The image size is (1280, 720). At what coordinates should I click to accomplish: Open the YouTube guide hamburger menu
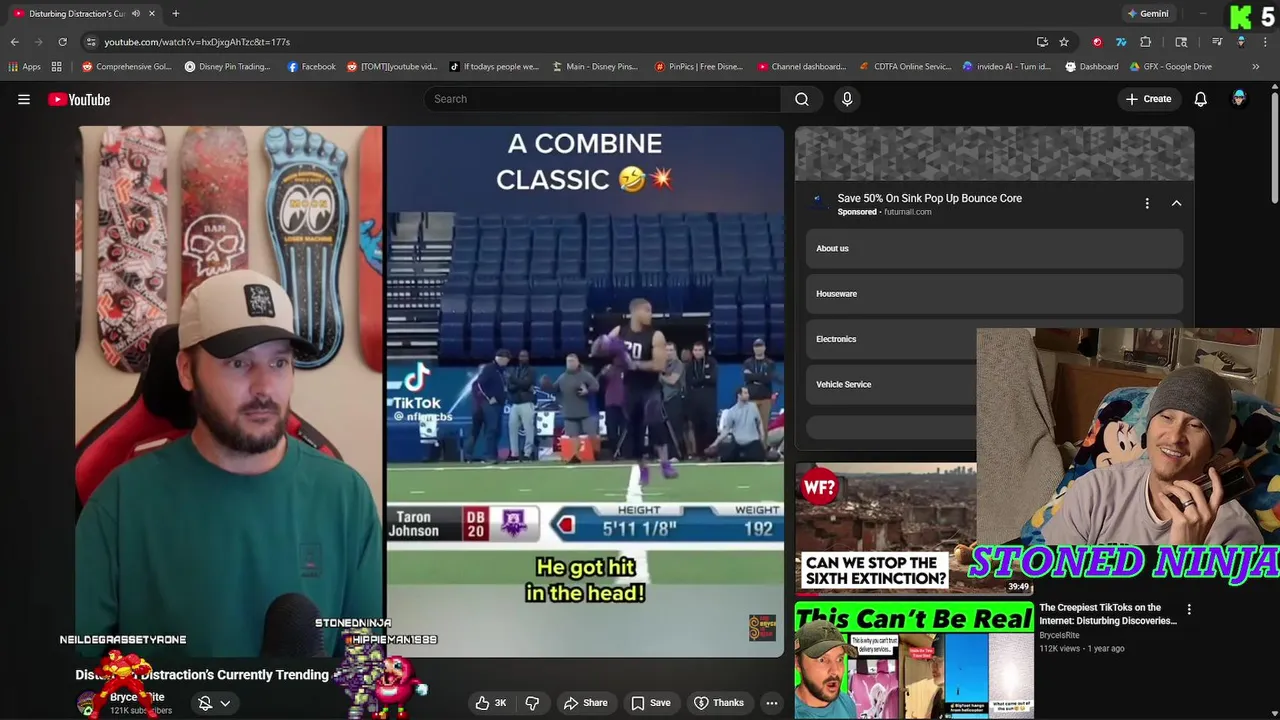point(24,99)
